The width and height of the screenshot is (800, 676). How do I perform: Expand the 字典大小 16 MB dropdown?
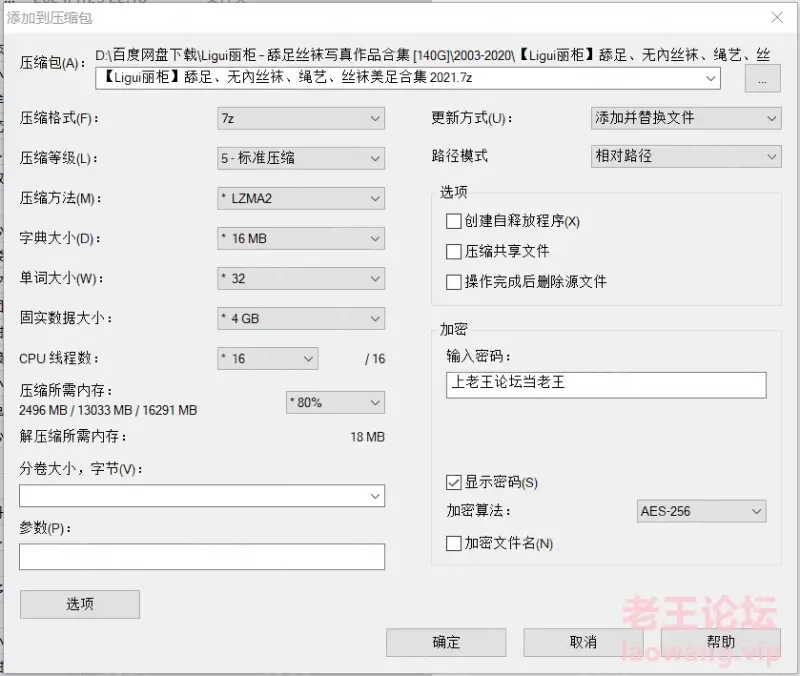301,238
